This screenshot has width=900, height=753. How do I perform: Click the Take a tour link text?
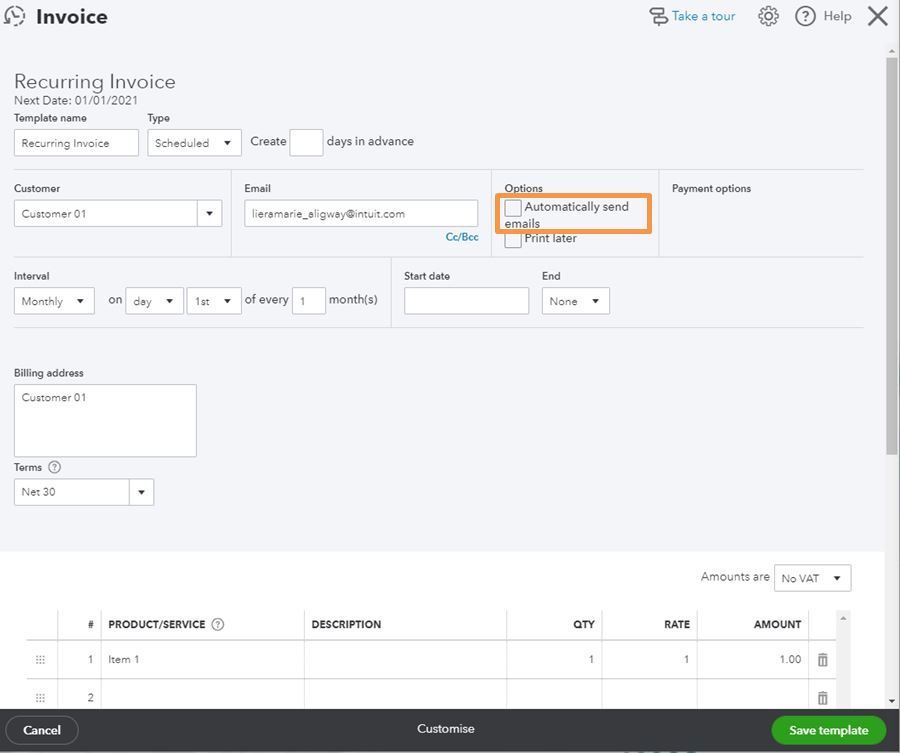pyautogui.click(x=703, y=16)
